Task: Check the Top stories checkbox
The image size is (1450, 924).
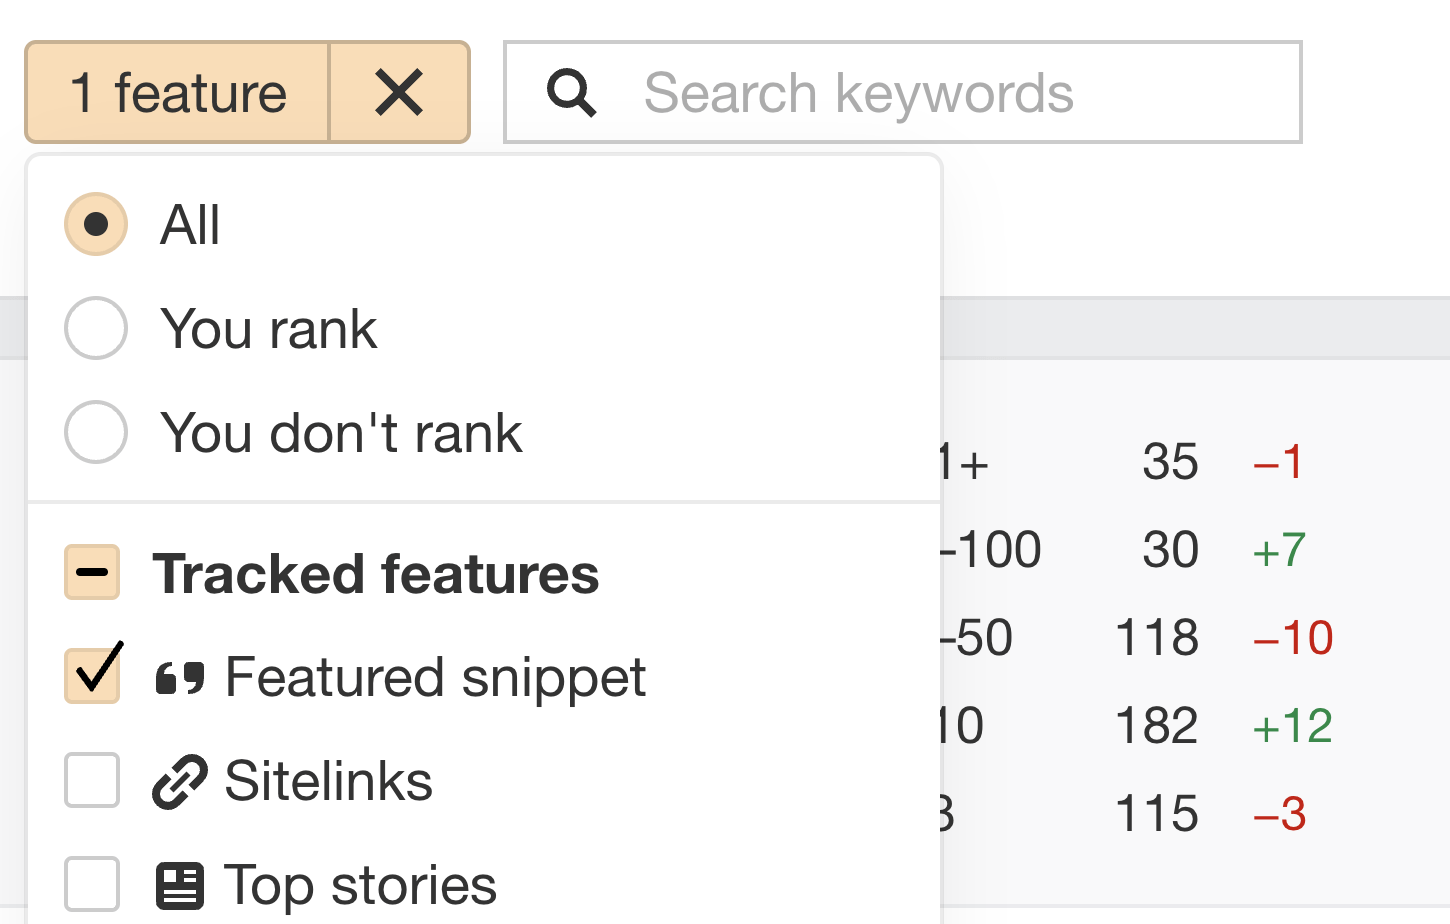Action: click(x=91, y=884)
